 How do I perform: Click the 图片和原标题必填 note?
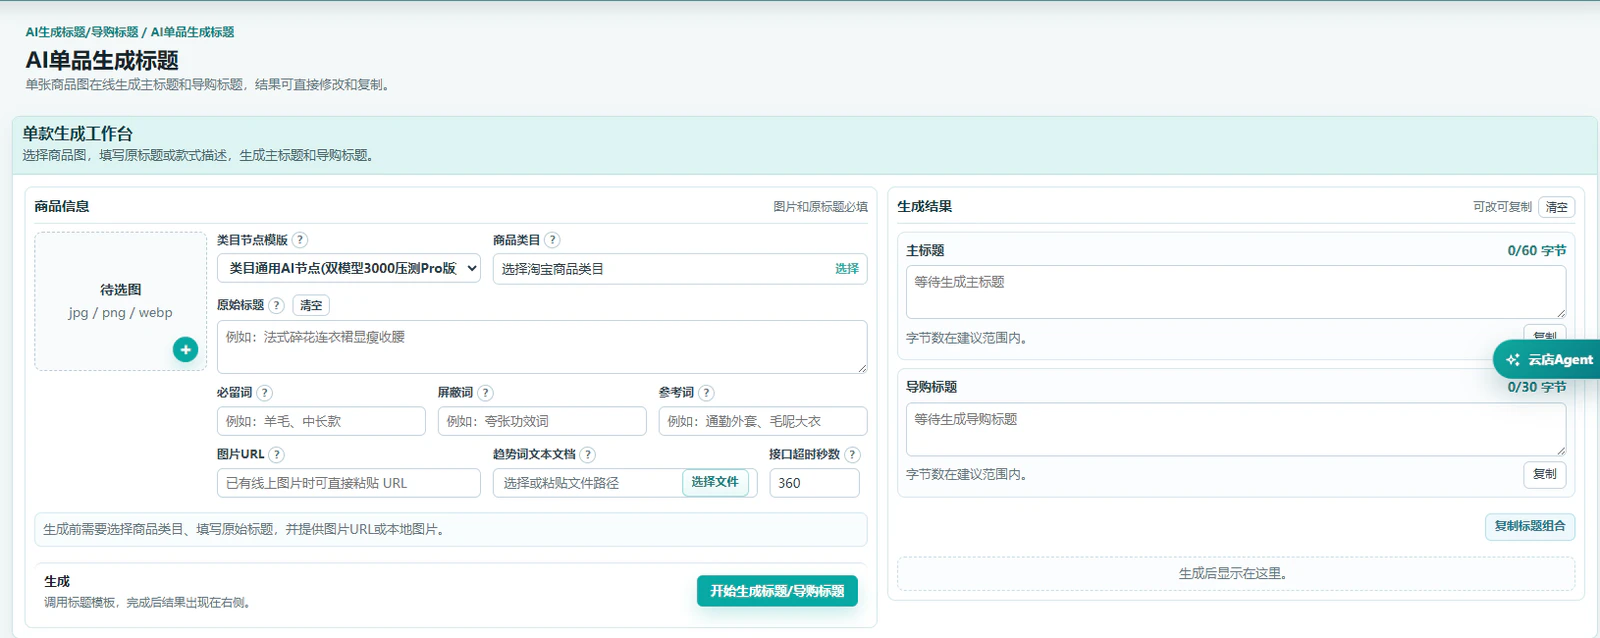click(x=820, y=207)
